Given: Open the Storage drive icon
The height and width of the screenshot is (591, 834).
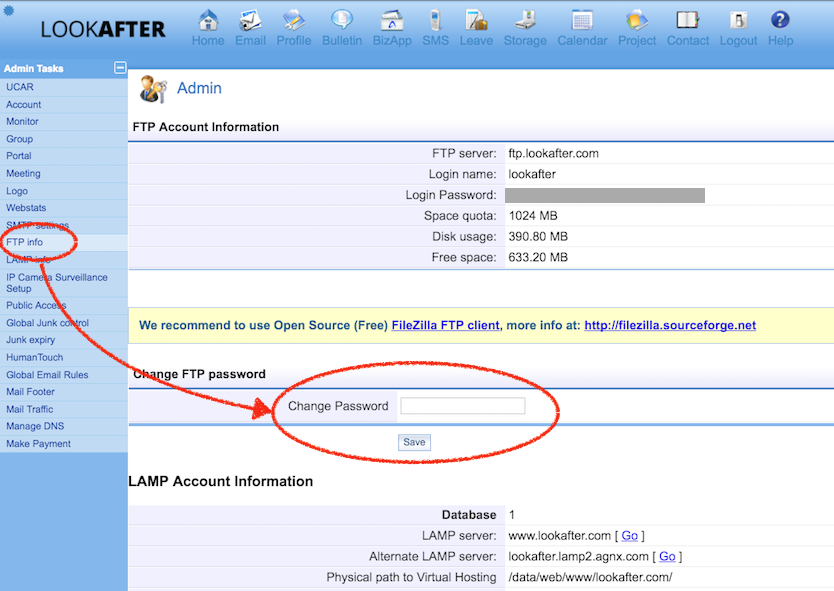Looking at the screenshot, I should point(525,21).
